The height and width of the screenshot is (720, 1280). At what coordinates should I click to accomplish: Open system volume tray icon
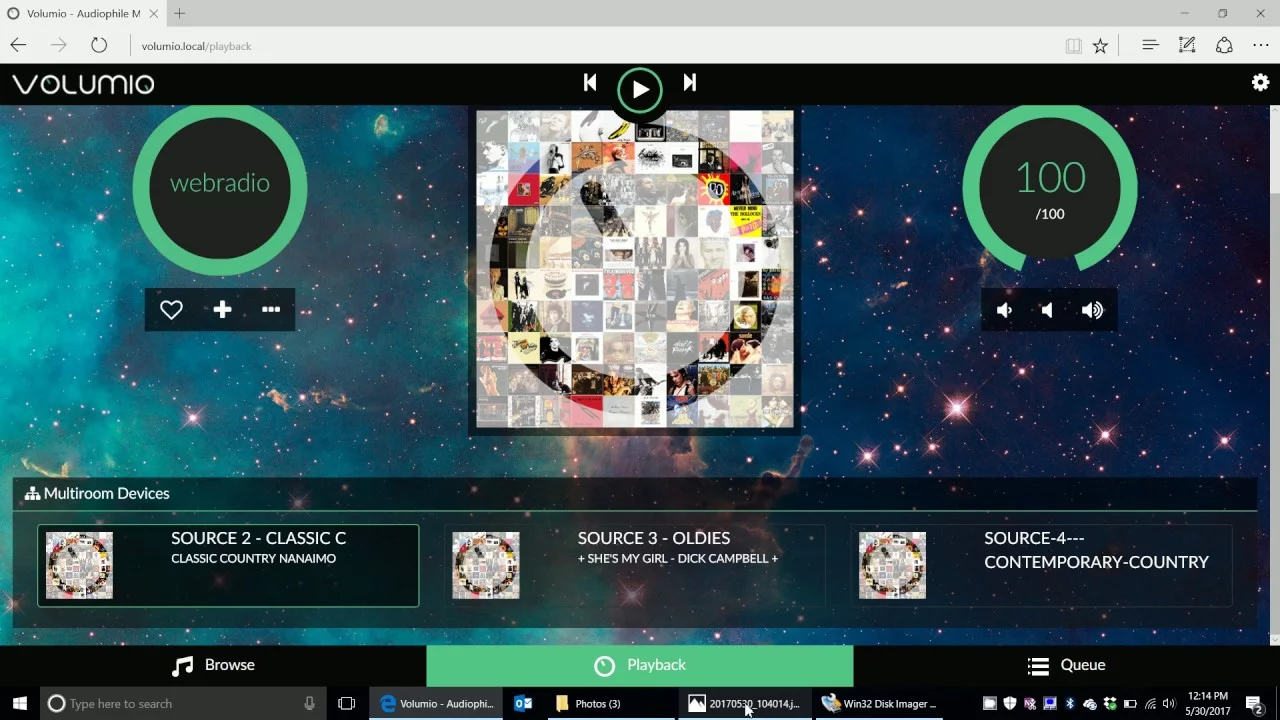coord(1169,703)
